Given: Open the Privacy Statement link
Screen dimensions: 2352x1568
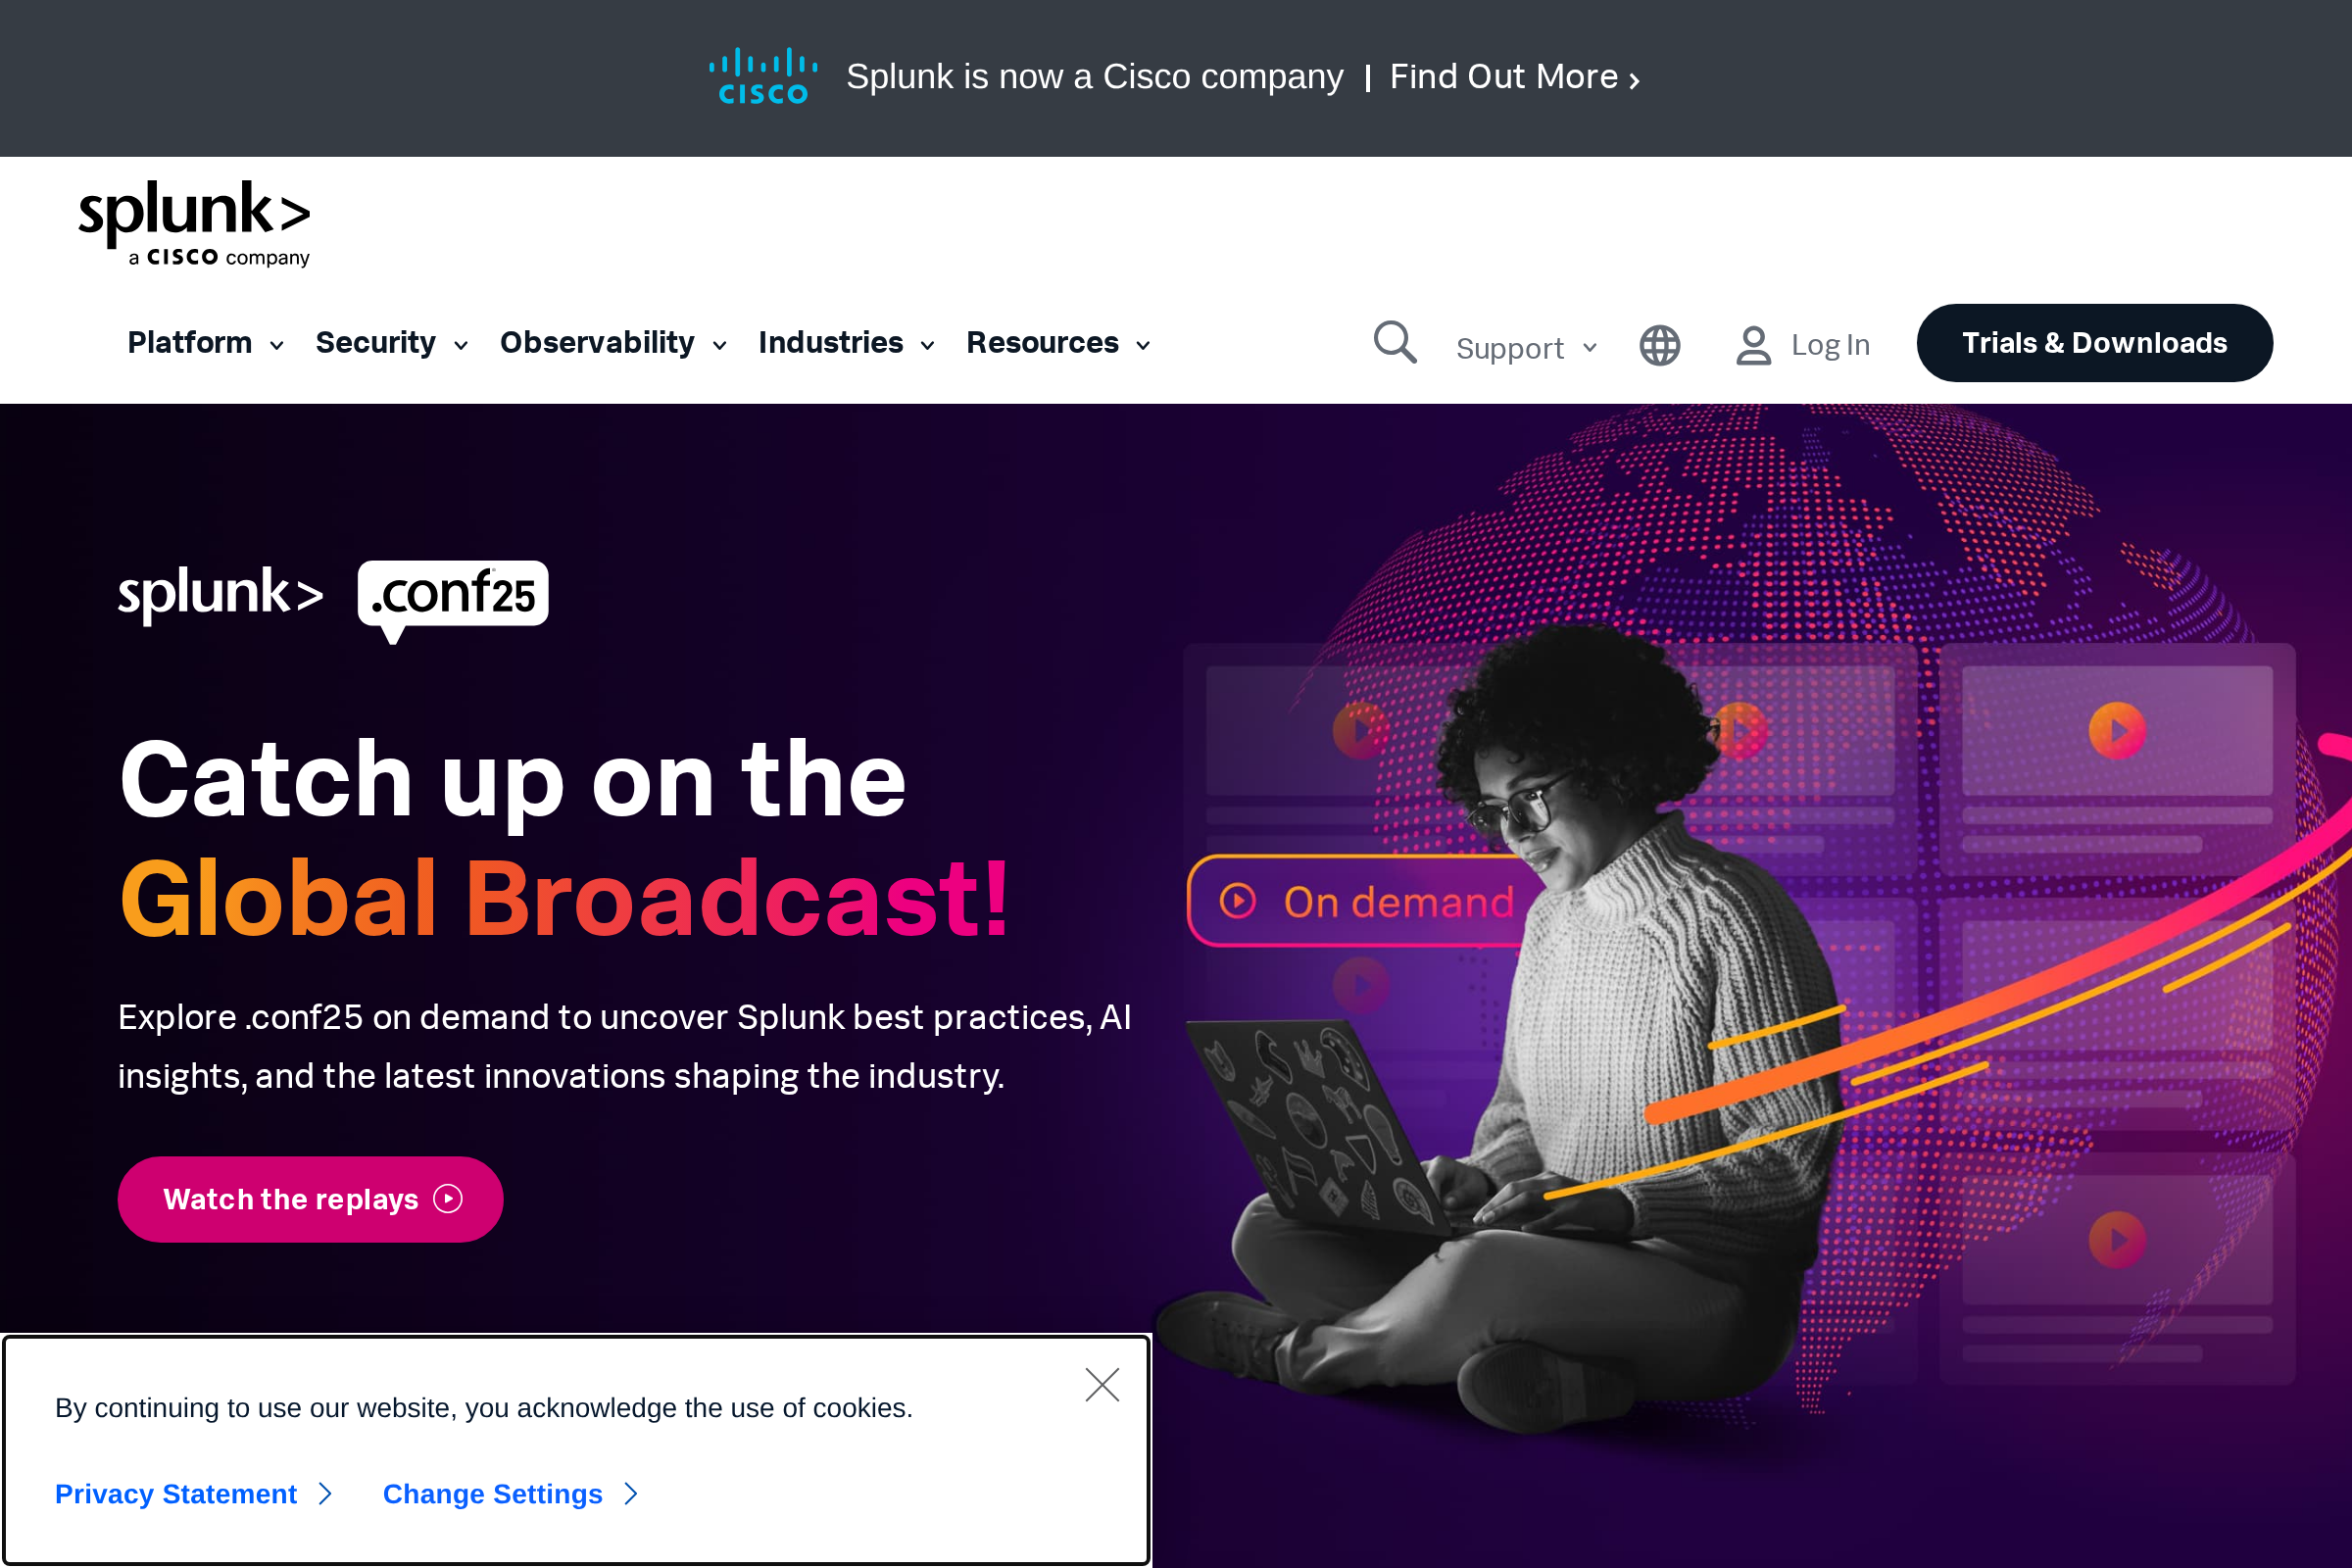Looking at the screenshot, I should (194, 1493).
